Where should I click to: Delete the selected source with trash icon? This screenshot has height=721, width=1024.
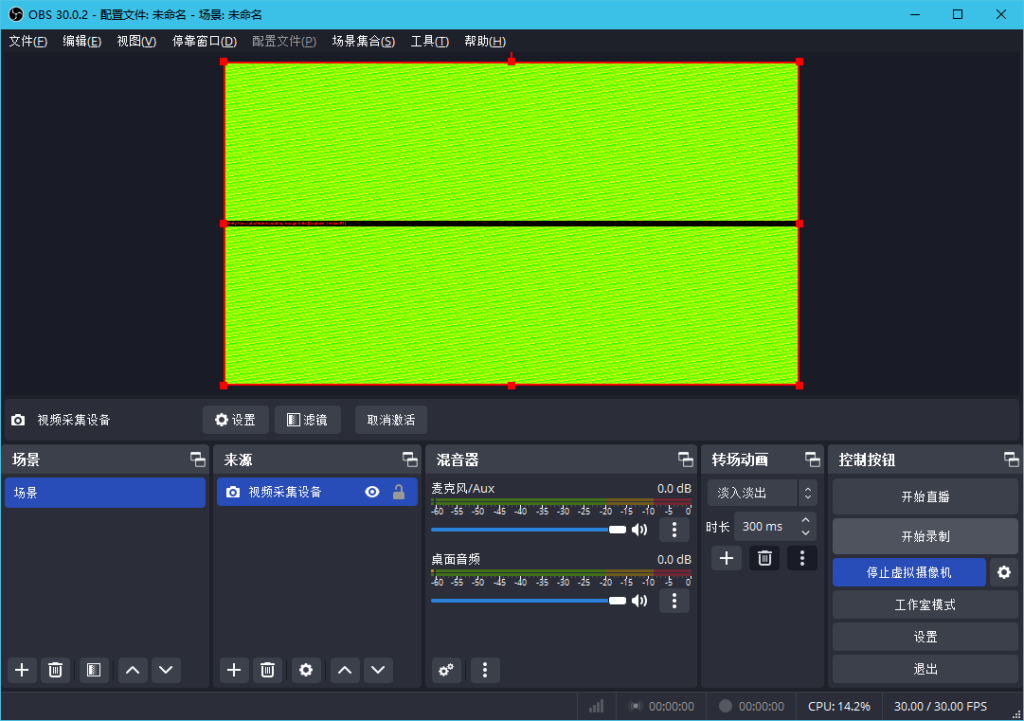[x=267, y=670]
